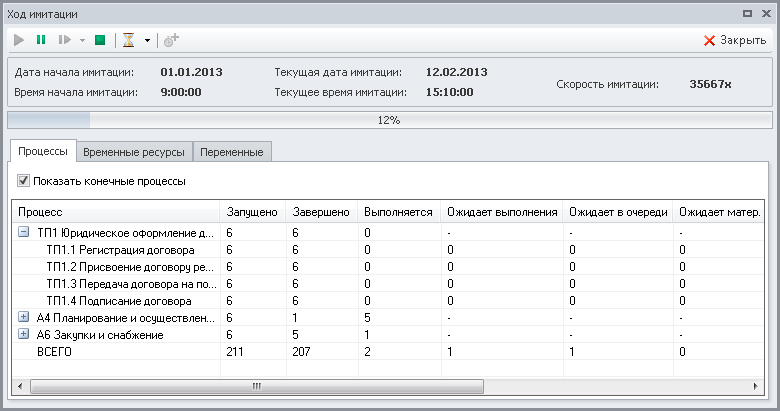This screenshot has width=780, height=411.
Task: Click the Закрыть button
Action: 735,41
